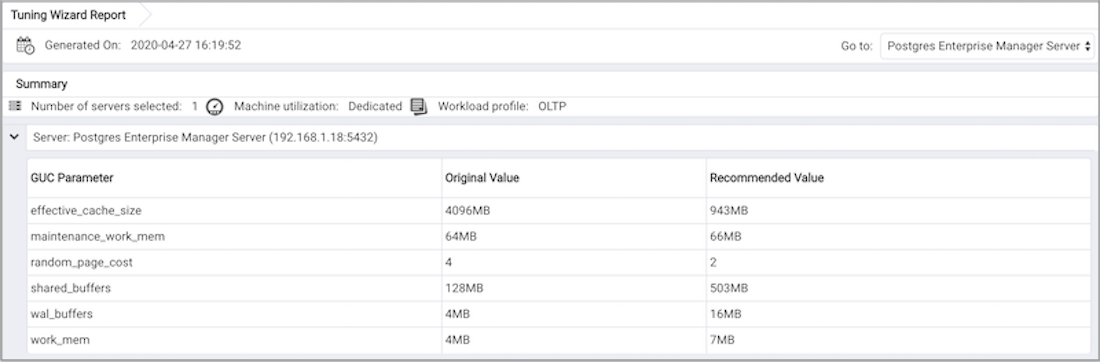Viewport: 1100px width, 362px height.
Task: Click the Original Value column header
Action: (574, 178)
